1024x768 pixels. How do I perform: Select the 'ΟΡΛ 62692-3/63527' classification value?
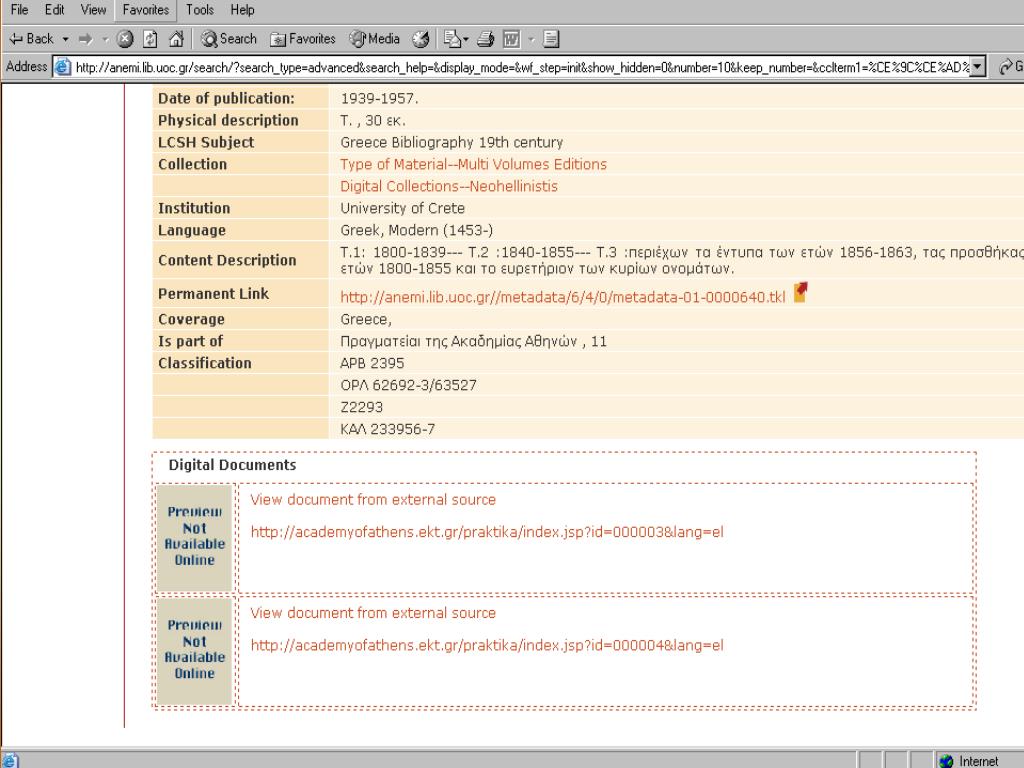(408, 385)
